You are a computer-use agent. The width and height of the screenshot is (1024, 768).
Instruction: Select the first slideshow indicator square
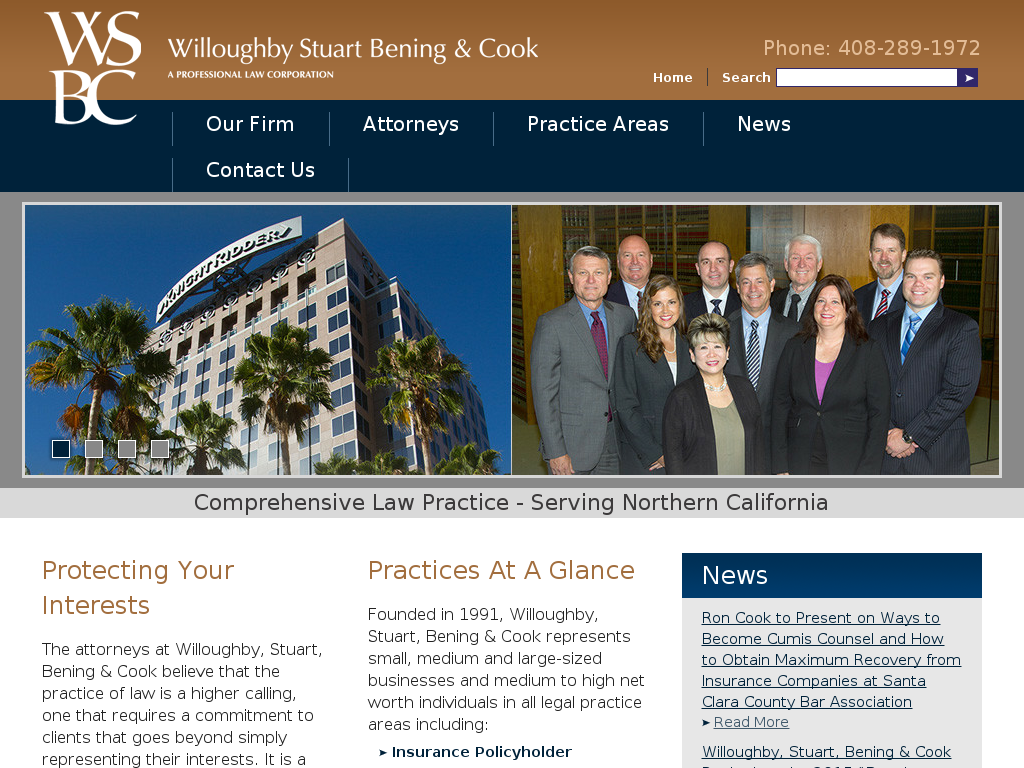coord(61,449)
